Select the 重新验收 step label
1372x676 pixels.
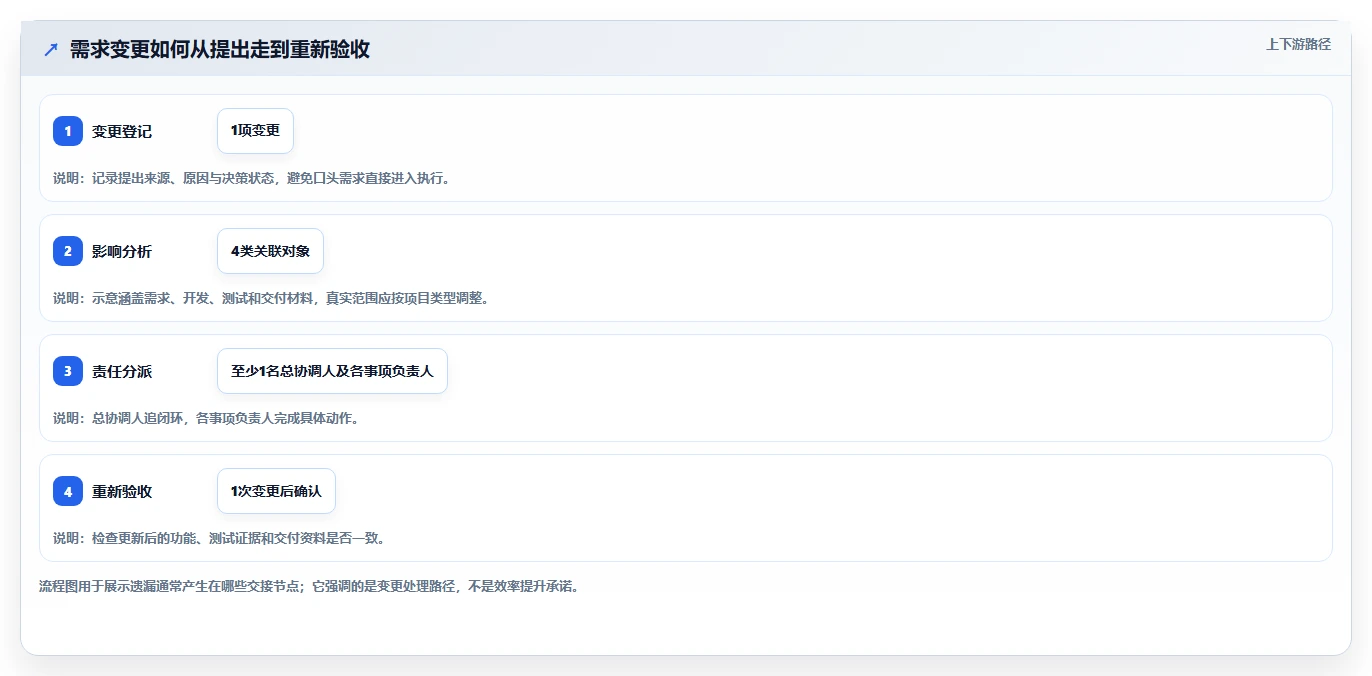pyautogui.click(x=122, y=491)
